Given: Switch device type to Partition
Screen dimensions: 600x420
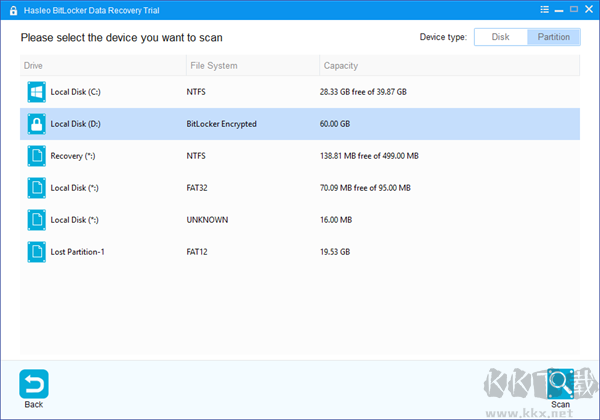Looking at the screenshot, I should pos(553,37).
